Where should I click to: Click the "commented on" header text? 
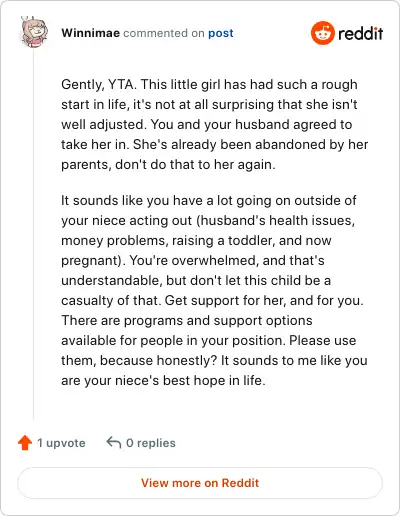[x=164, y=33]
